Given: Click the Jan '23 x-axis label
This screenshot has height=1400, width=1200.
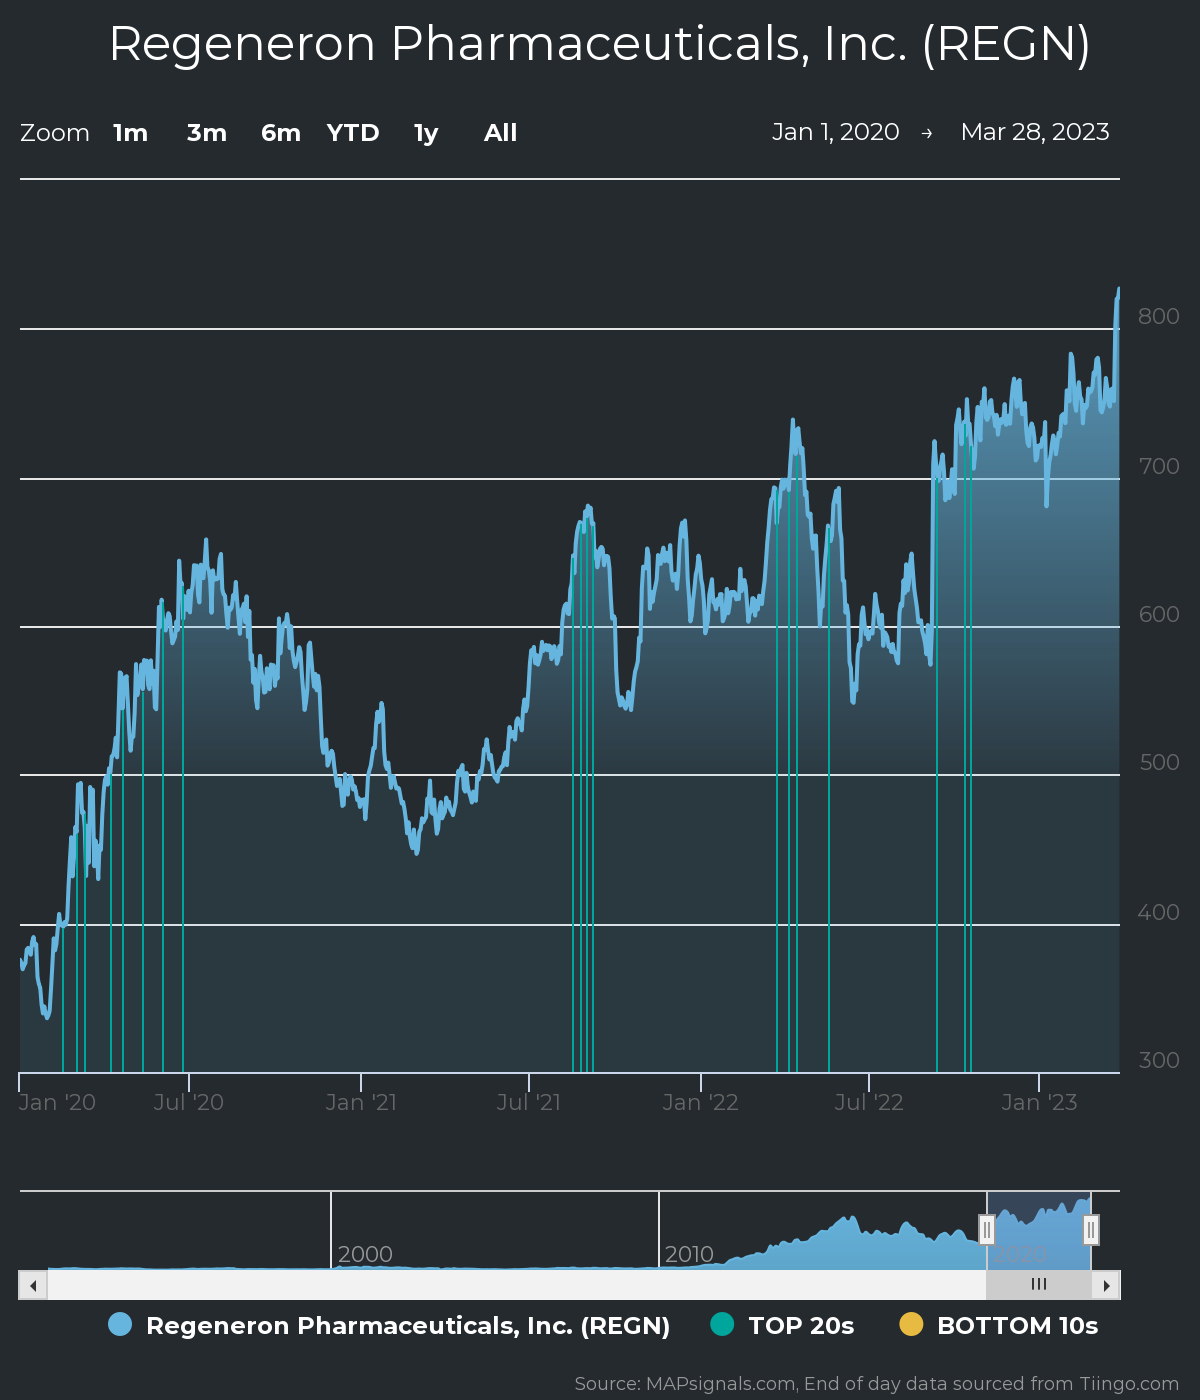Looking at the screenshot, I should 1039,1102.
